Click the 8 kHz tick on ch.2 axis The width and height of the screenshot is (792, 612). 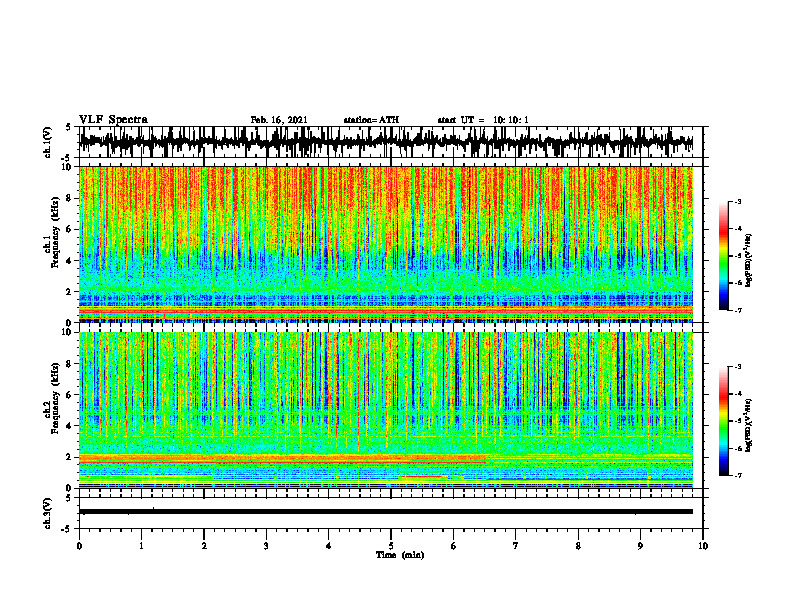click(69, 364)
